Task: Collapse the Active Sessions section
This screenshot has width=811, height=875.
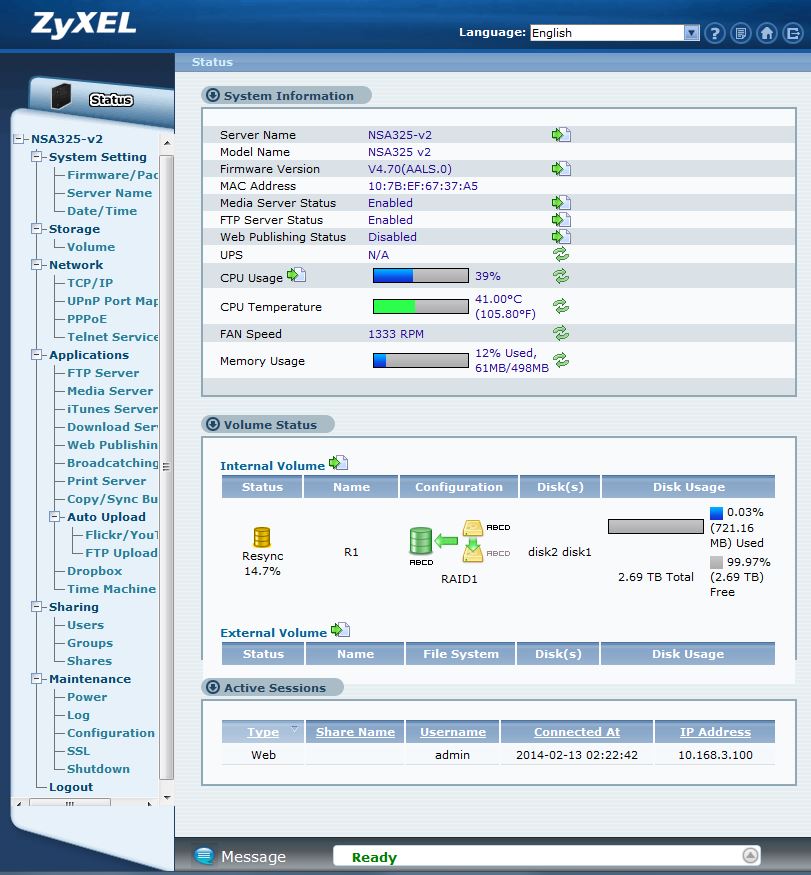Action: click(x=213, y=687)
